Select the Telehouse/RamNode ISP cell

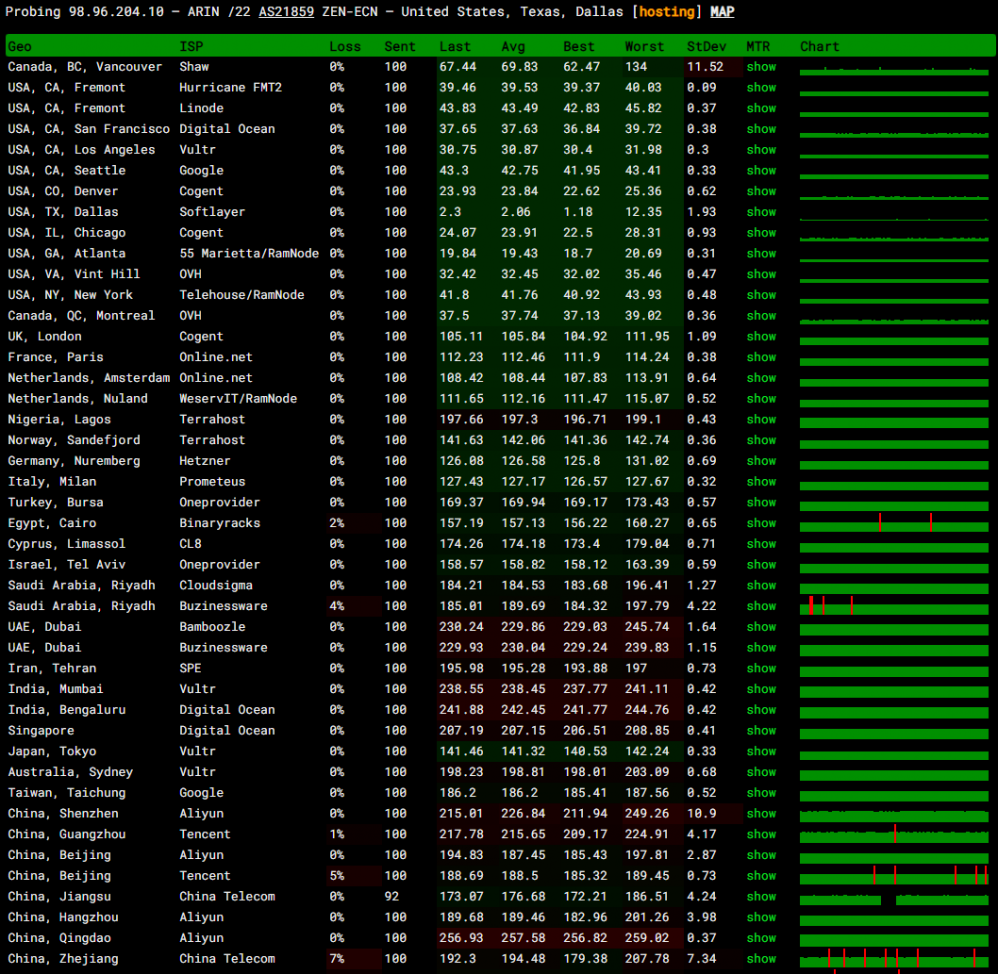242,295
